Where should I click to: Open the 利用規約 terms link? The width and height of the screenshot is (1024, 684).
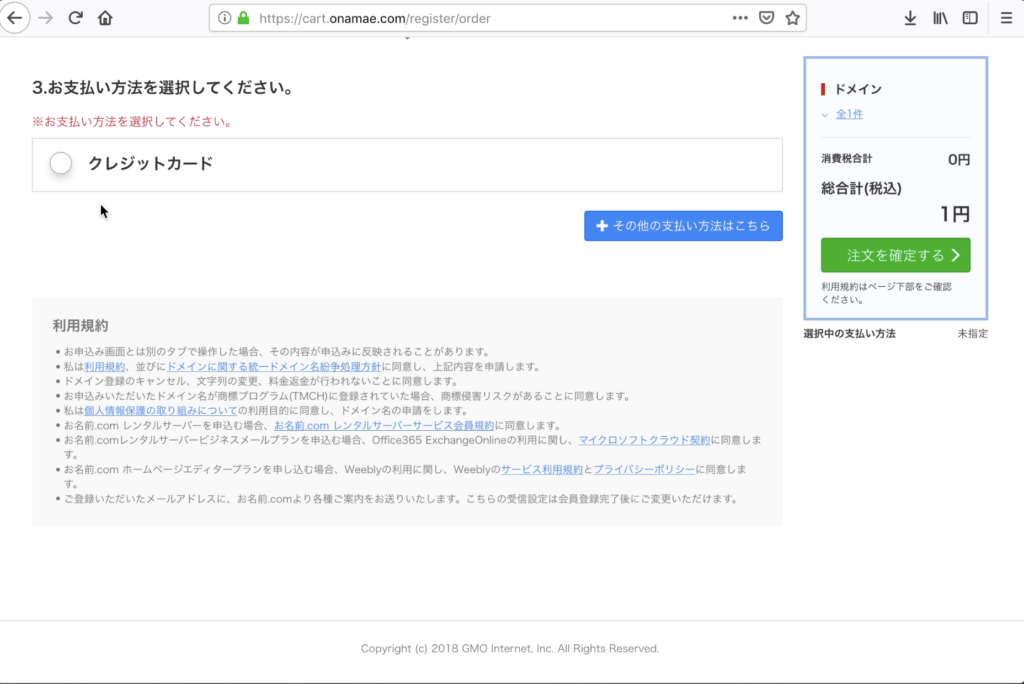pos(101,365)
